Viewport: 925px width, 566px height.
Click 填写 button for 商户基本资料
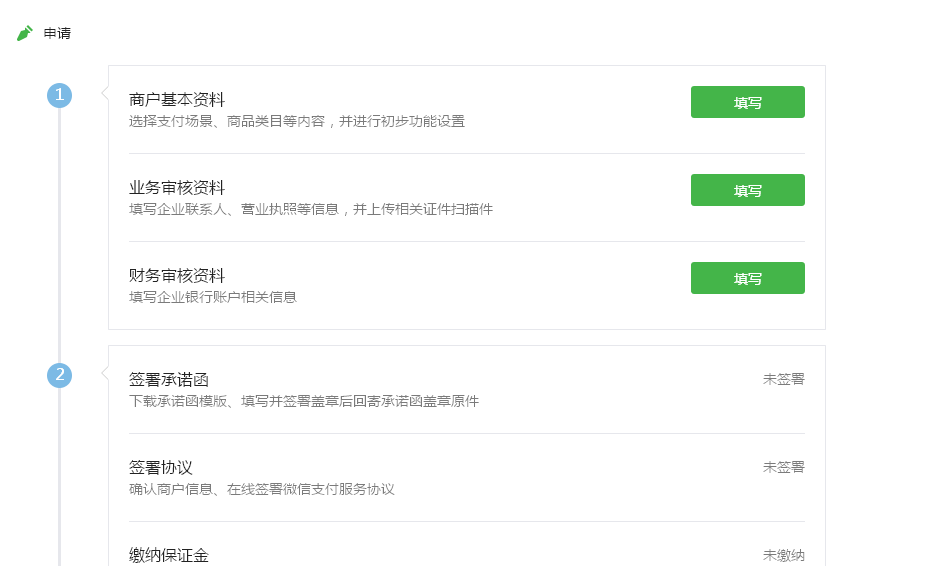(x=747, y=102)
